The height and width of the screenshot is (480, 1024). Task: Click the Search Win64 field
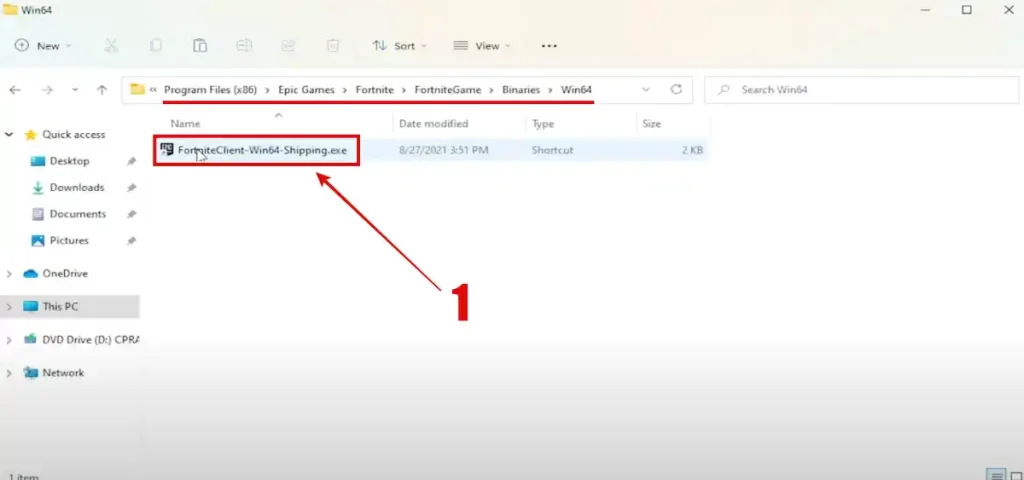861,89
